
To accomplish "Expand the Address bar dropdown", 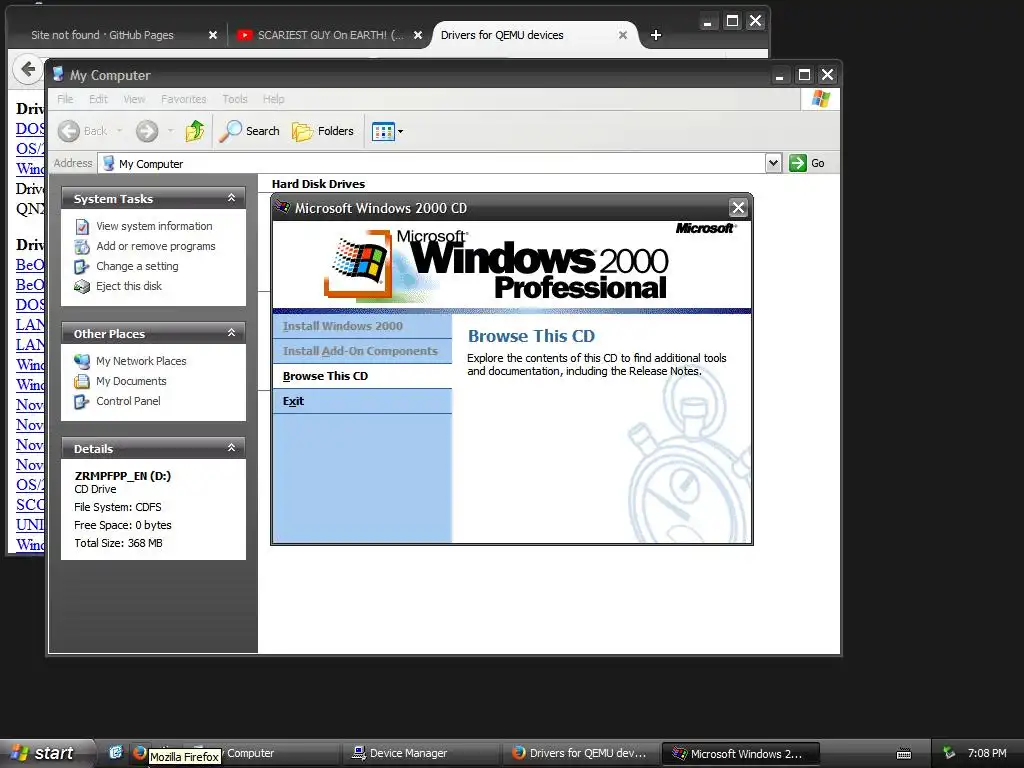I will (x=773, y=163).
